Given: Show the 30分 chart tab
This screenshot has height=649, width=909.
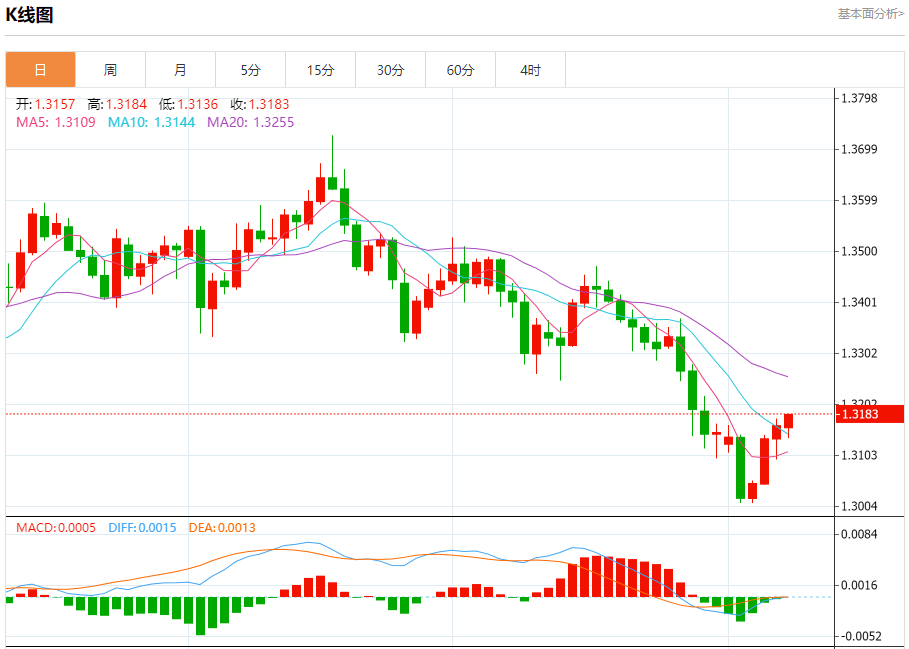Looking at the screenshot, I should point(390,70).
